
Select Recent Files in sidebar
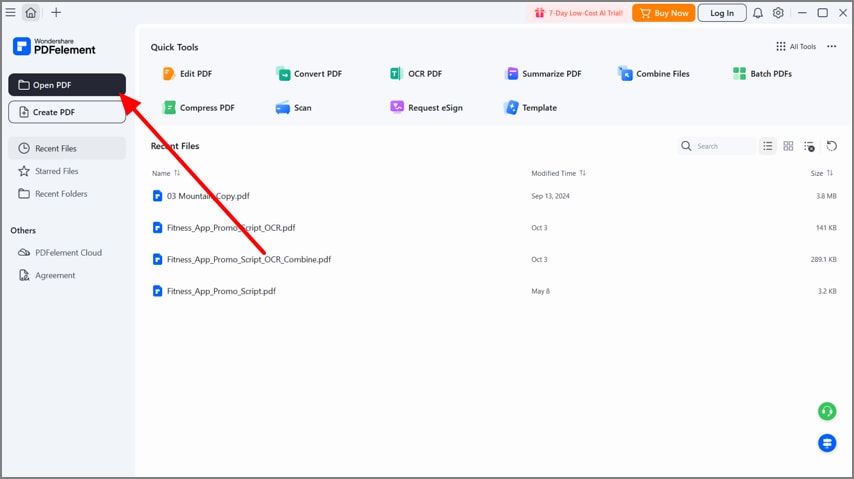click(67, 148)
